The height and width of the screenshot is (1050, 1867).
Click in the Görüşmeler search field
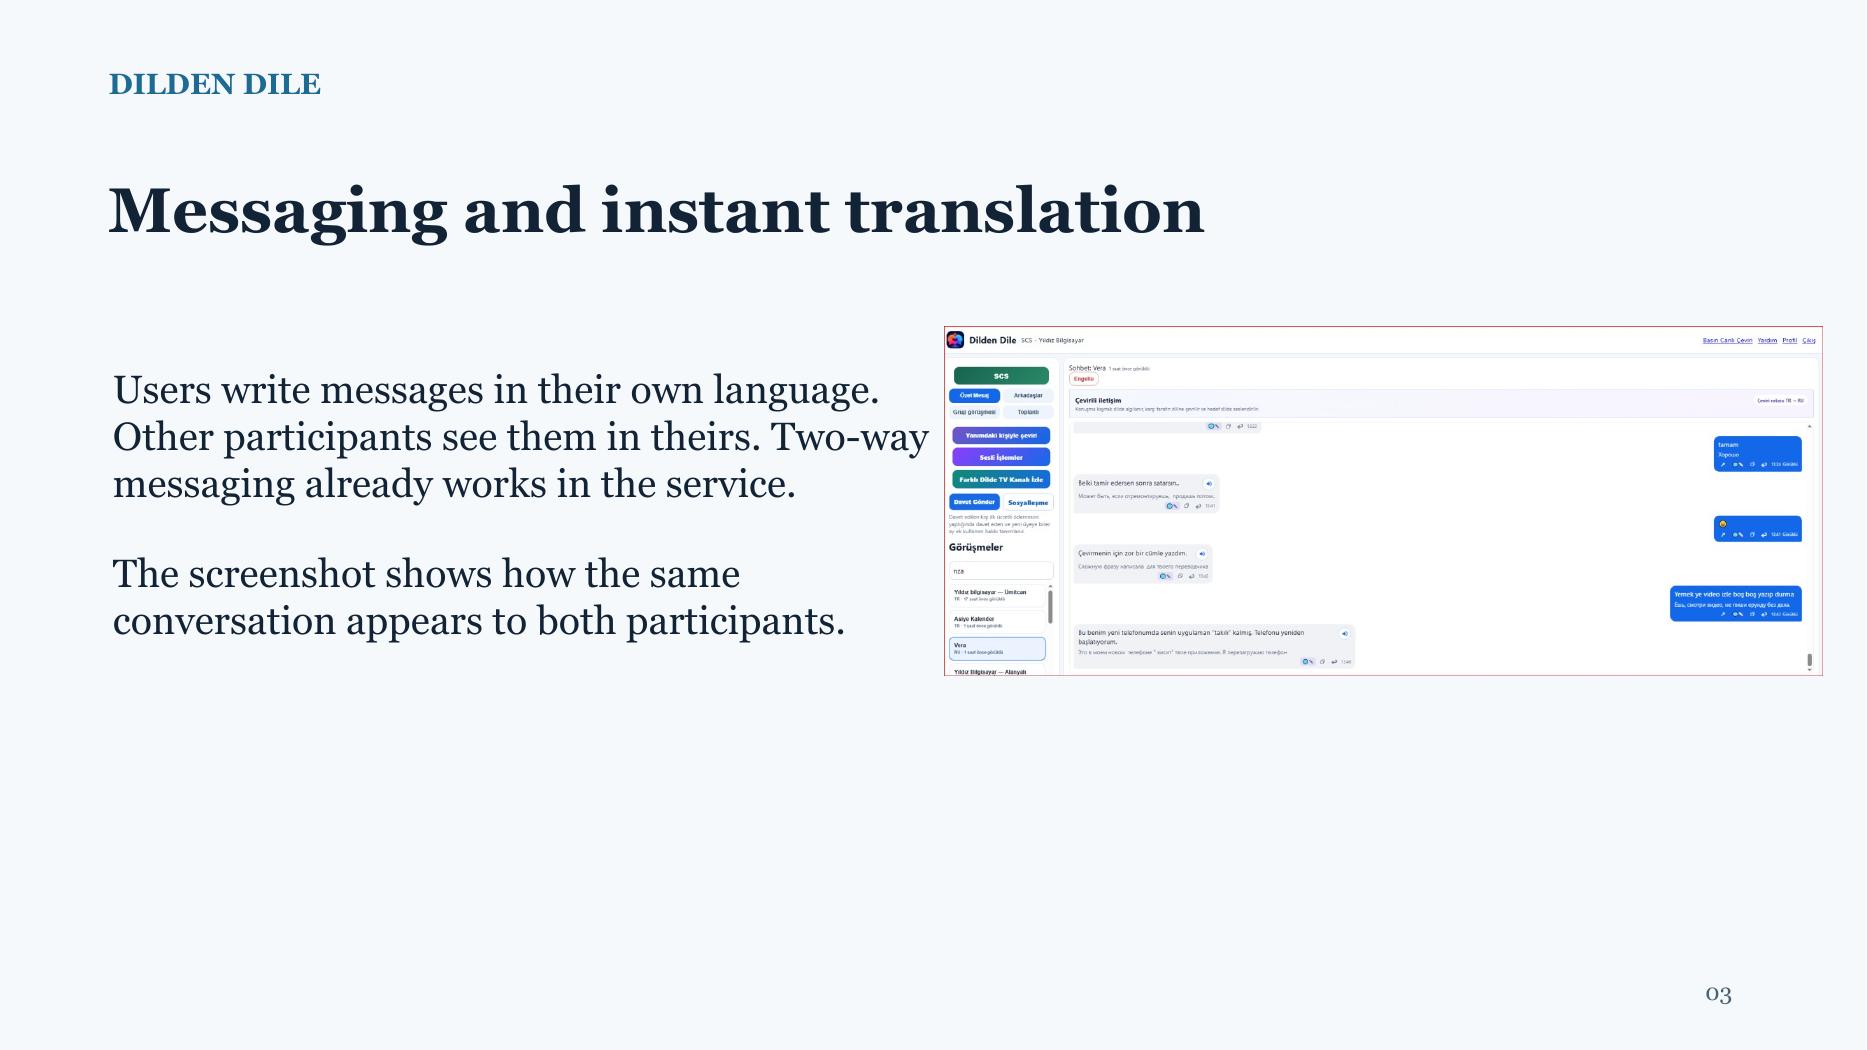[x=1001, y=571]
